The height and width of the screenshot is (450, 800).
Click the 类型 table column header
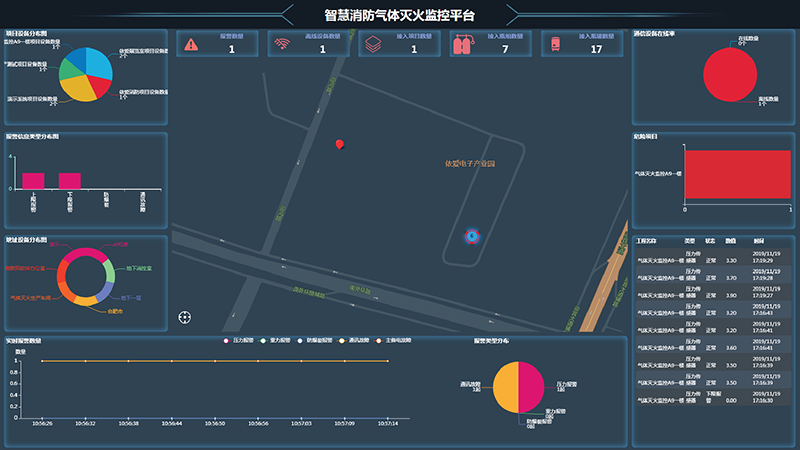point(690,241)
